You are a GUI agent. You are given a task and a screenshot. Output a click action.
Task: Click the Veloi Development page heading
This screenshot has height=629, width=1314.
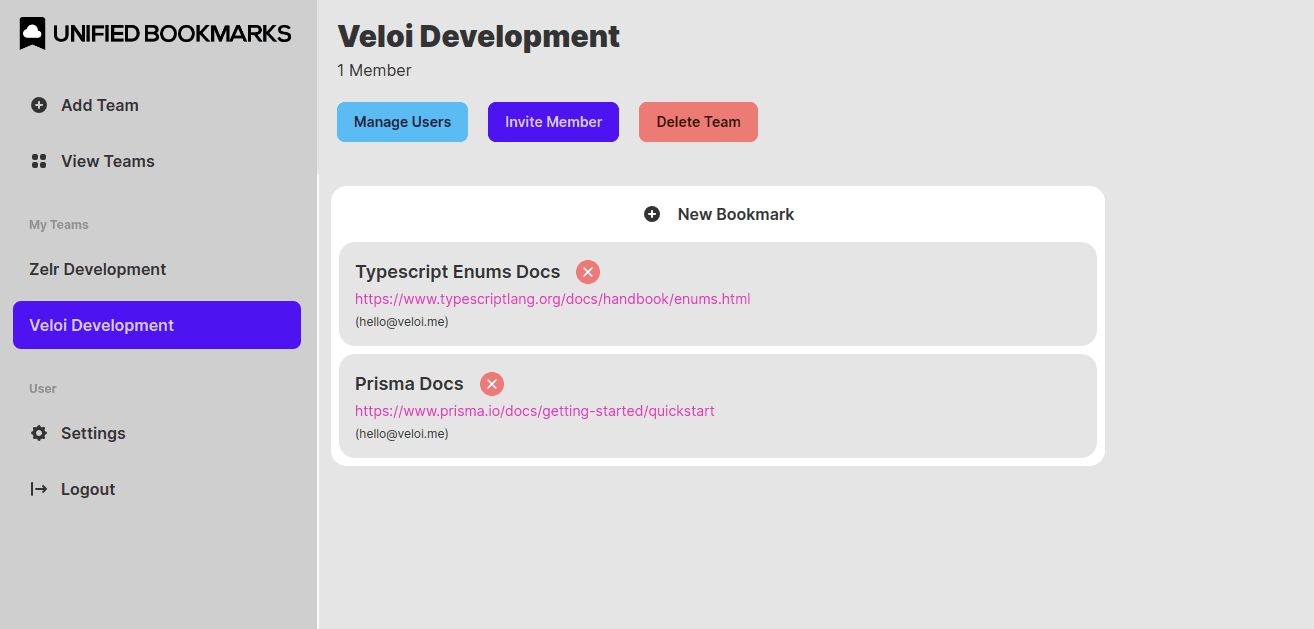(478, 36)
